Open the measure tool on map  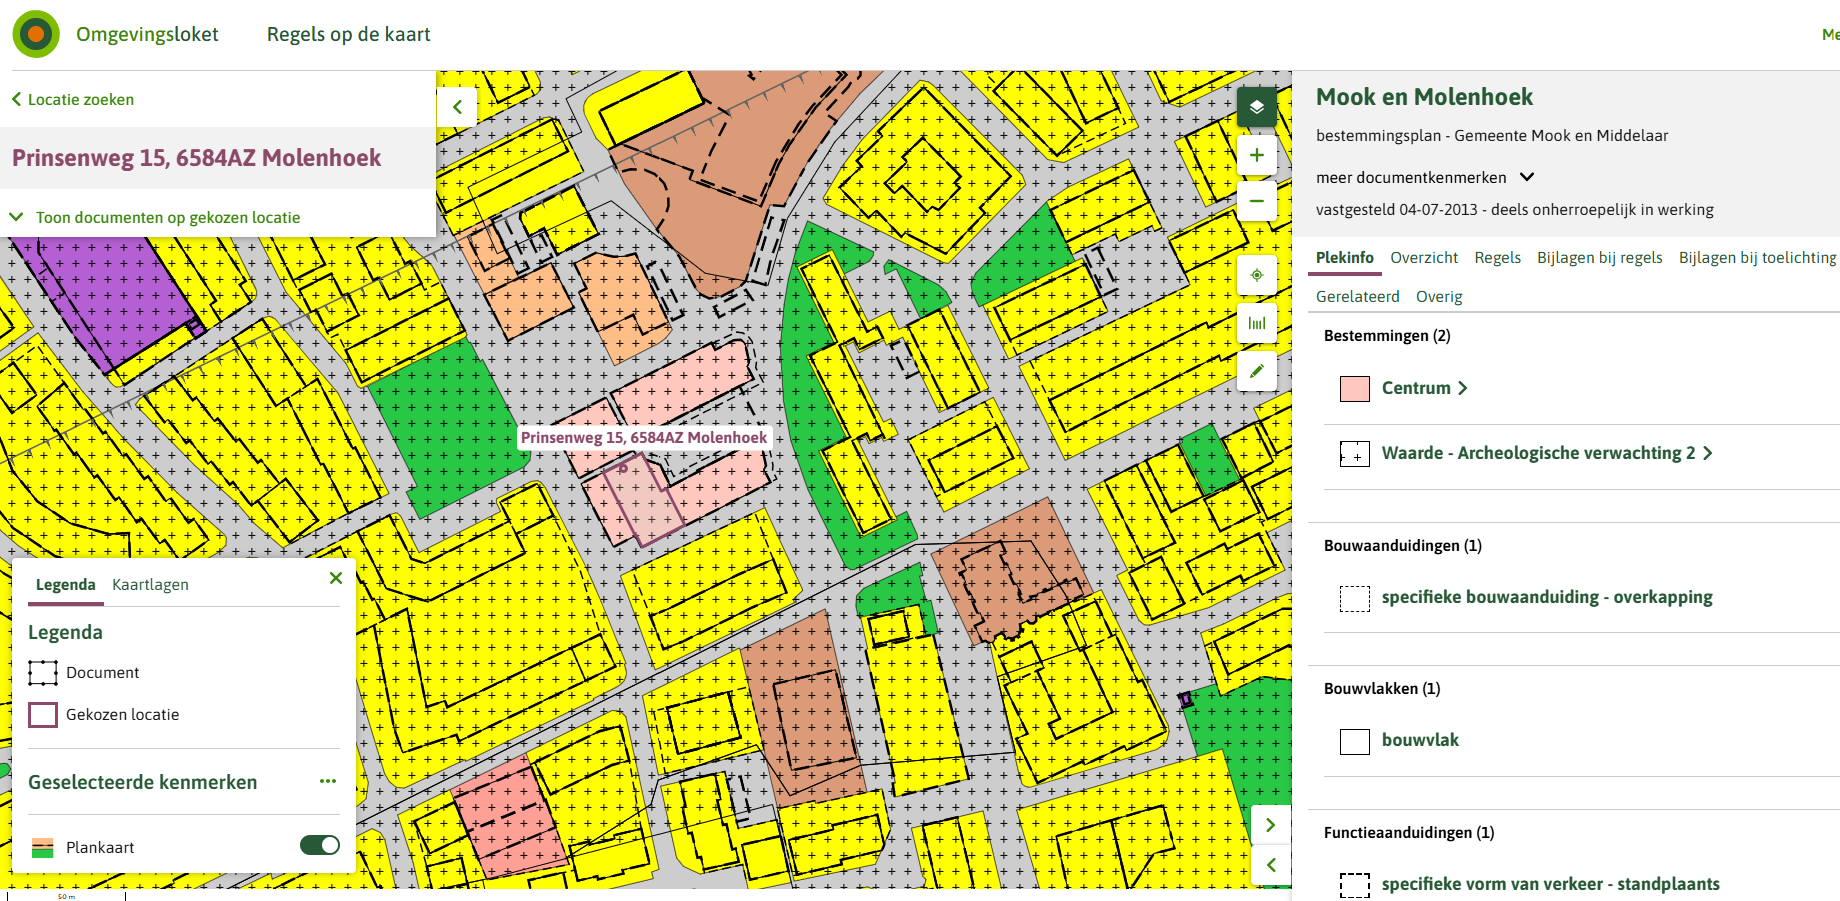[1257, 323]
